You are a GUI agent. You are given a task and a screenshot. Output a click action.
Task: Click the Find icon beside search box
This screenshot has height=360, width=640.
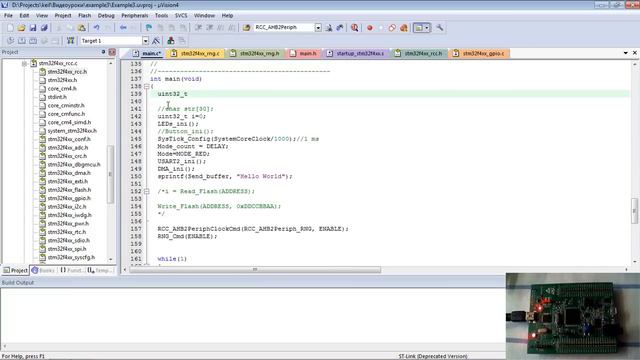329,28
